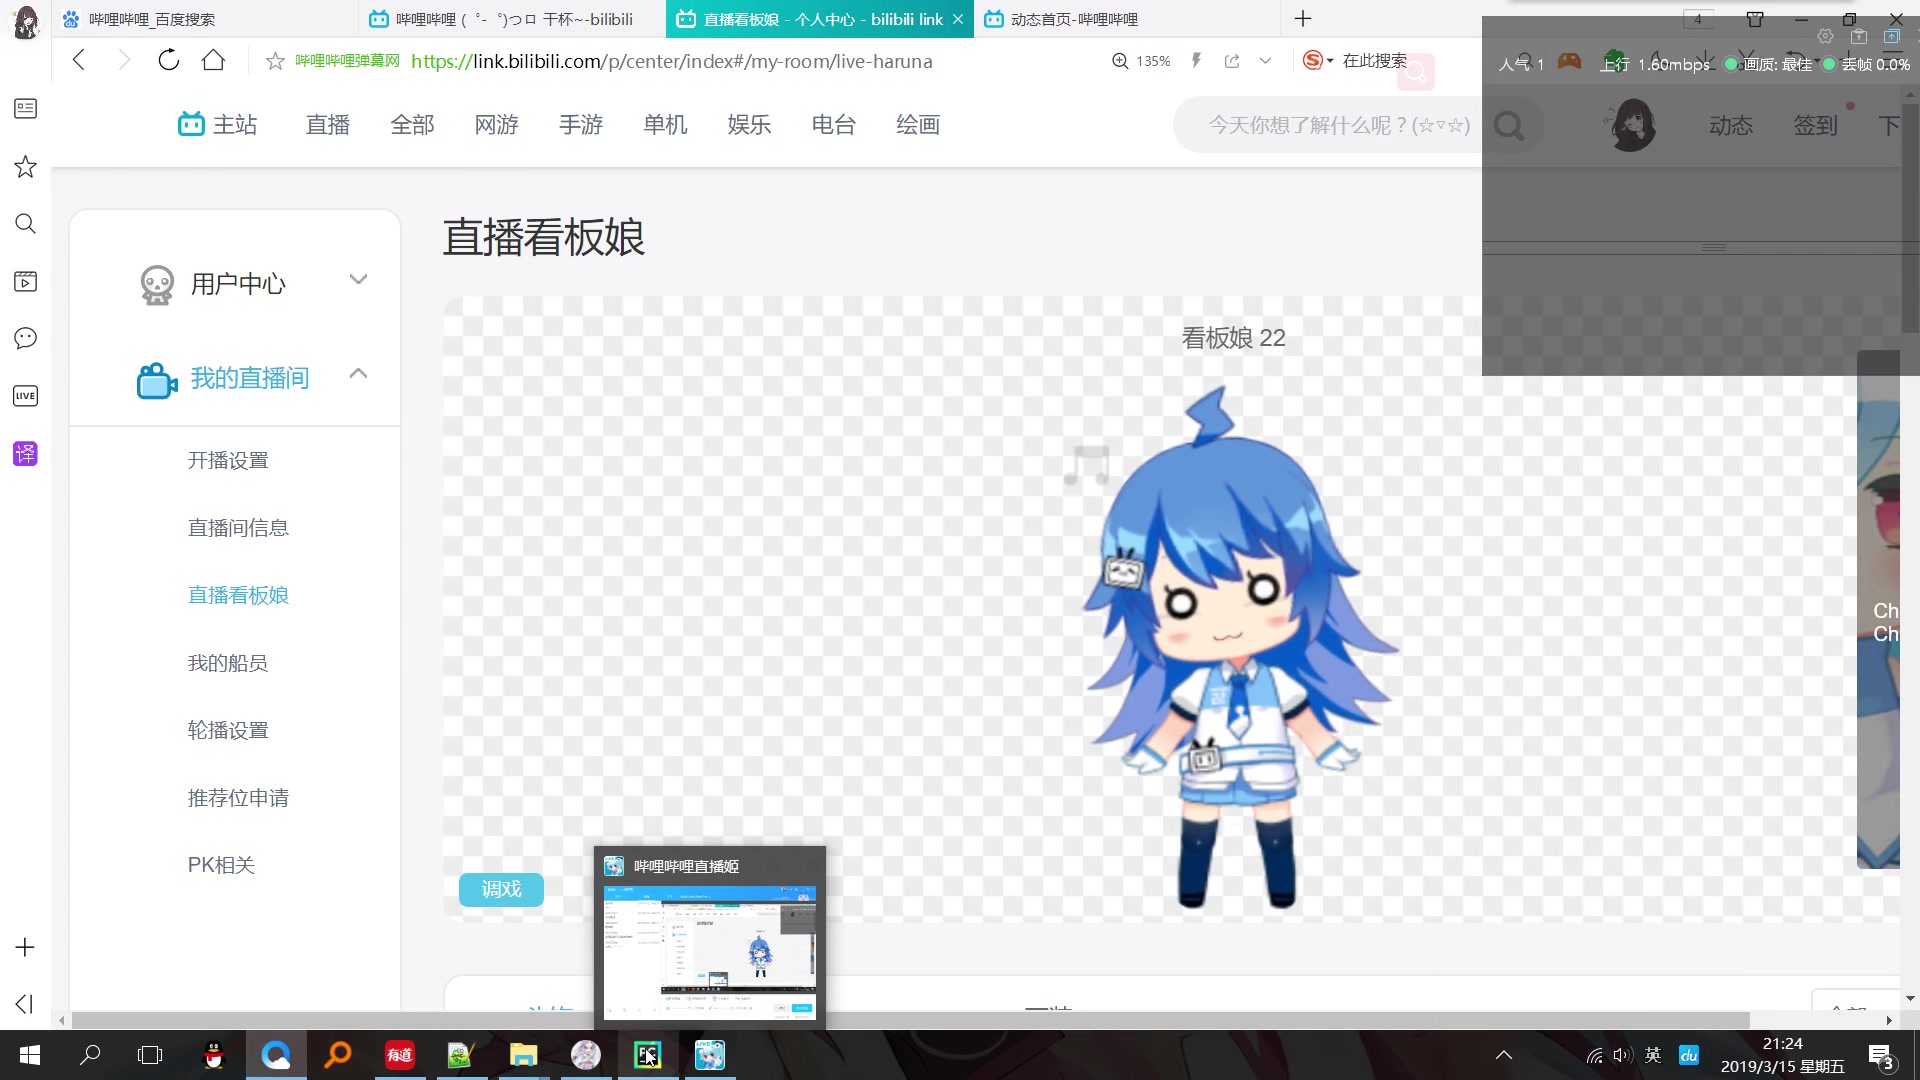Click the horizontal page scrollbar
This screenshot has width=1920, height=1080.
coord(910,1020)
